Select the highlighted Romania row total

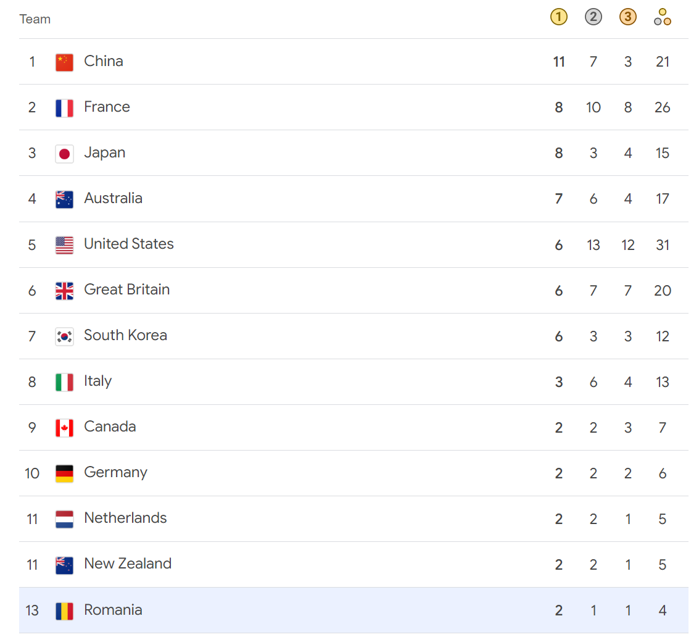click(662, 611)
